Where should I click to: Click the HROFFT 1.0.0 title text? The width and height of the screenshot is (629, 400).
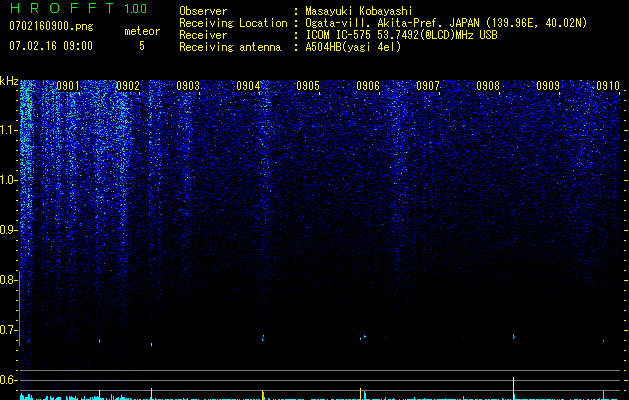click(x=78, y=8)
